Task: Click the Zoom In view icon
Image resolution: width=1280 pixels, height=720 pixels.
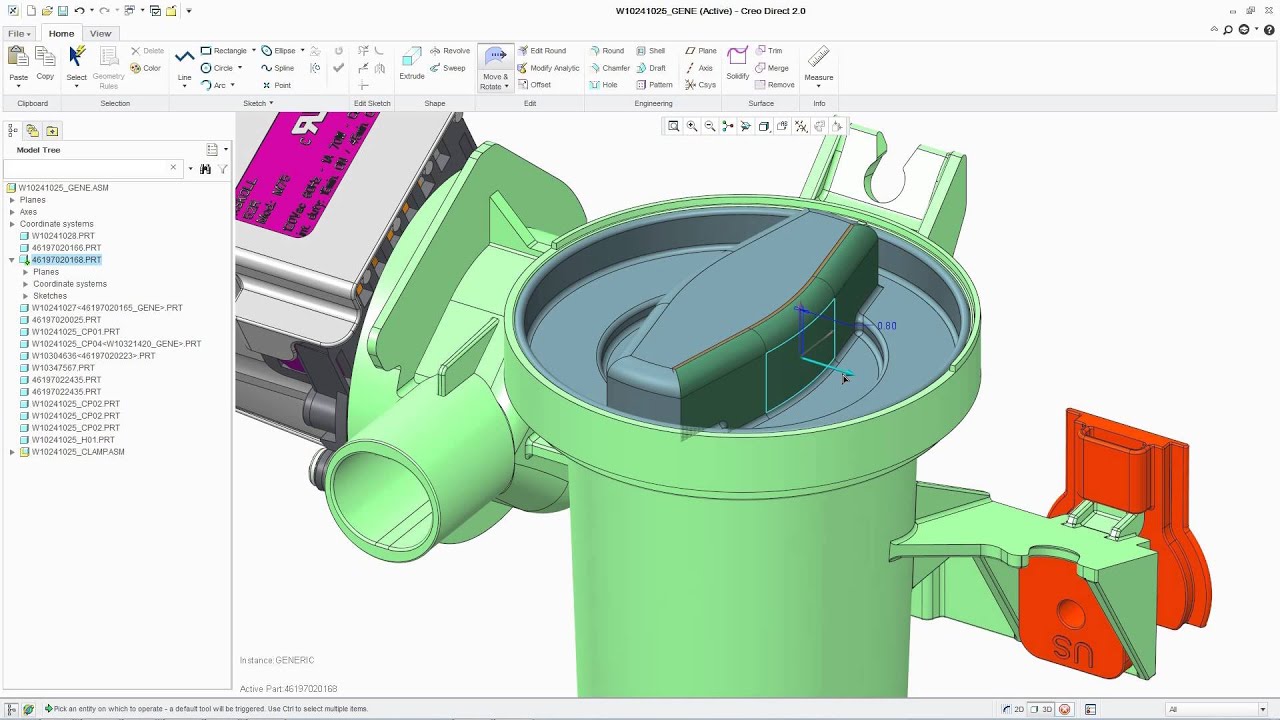Action: tap(692, 126)
